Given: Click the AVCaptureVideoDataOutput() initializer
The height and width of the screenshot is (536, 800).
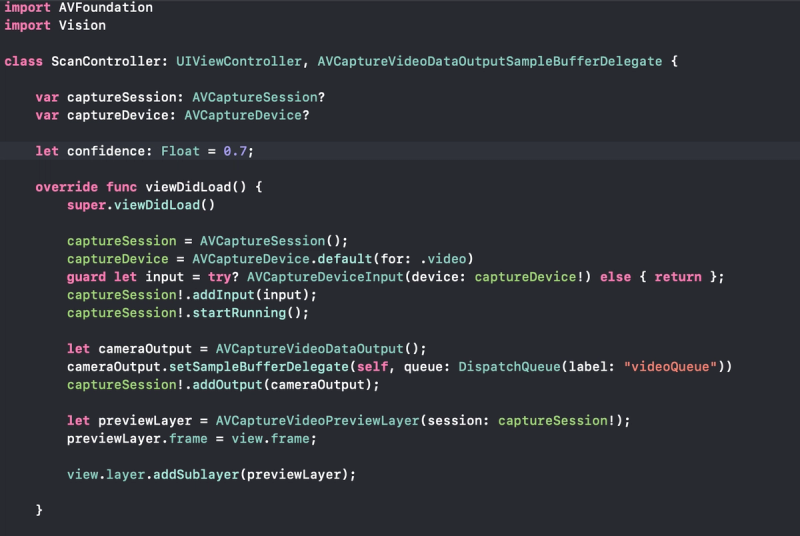Looking at the screenshot, I should 317,349.
